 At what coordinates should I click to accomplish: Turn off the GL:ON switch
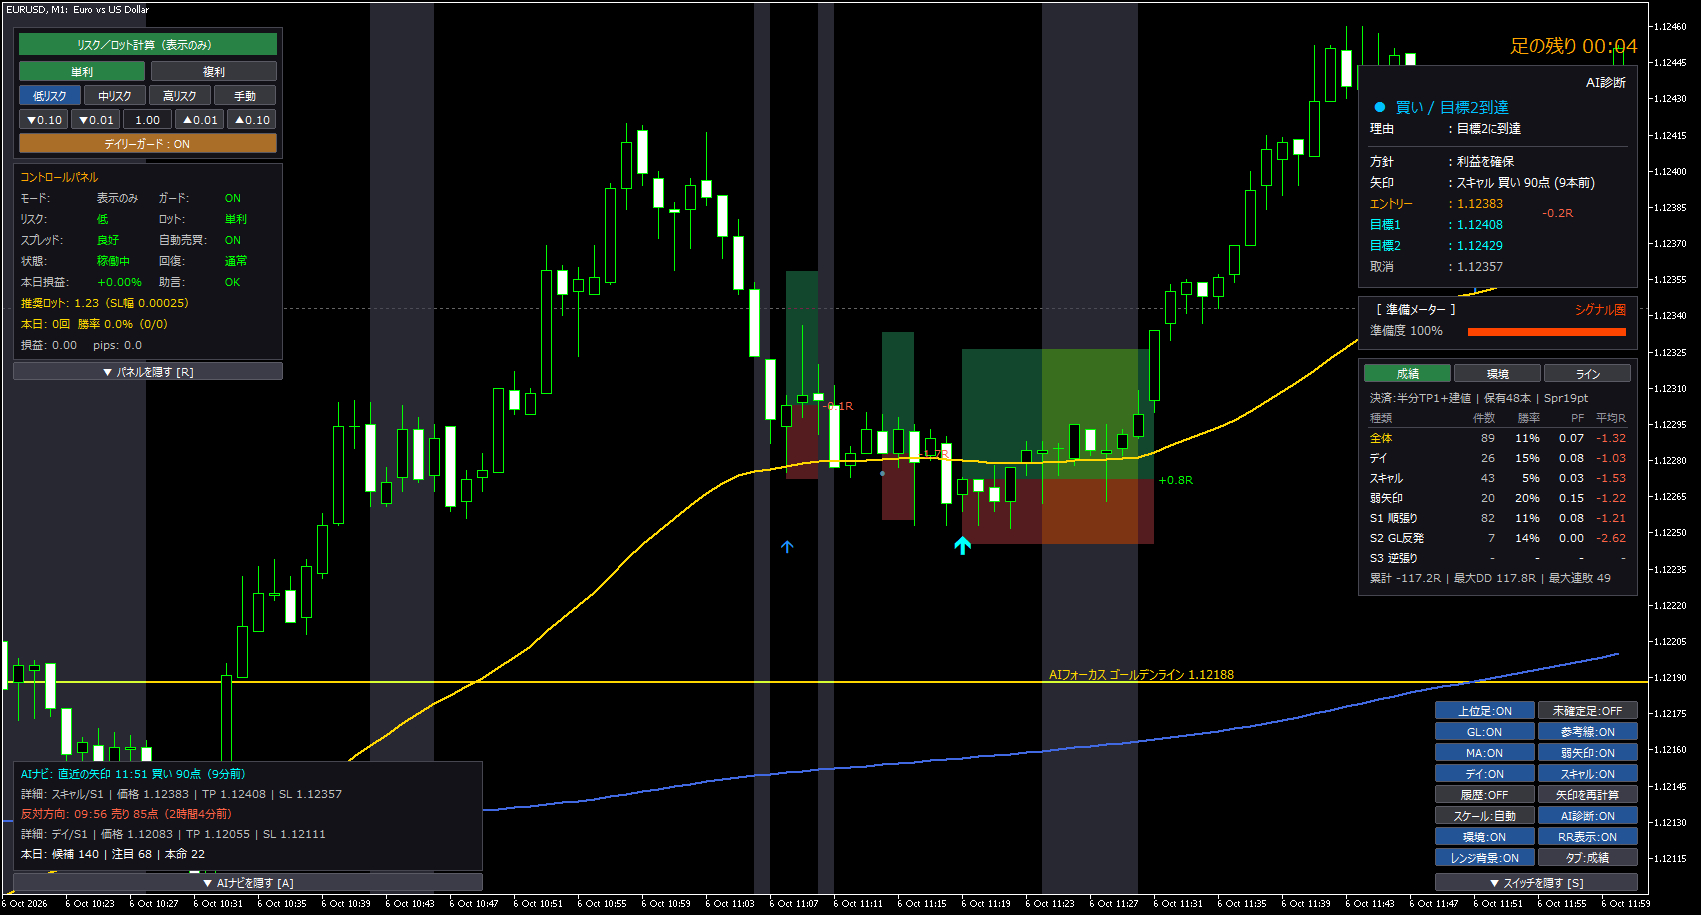[1484, 732]
